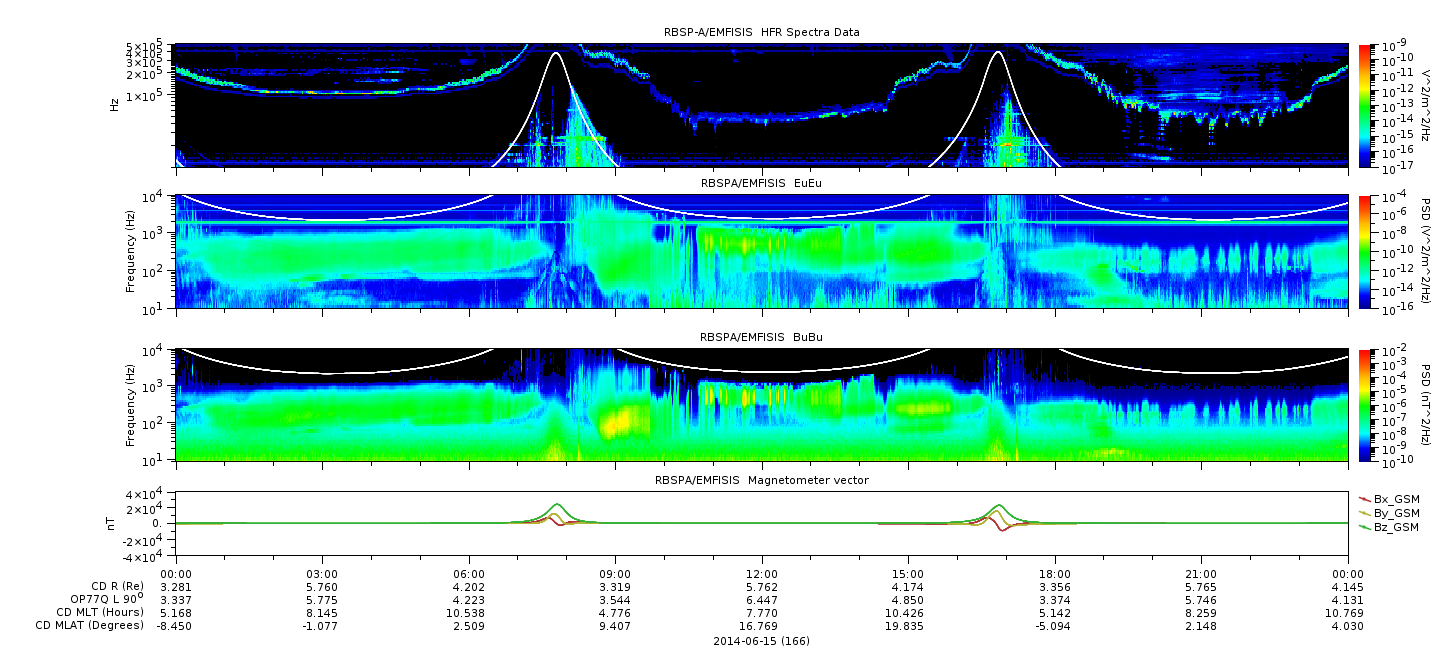Image resolution: width=1447 pixels, height=658 pixels.
Task: Select the By_GSM legend entry
Action: pos(1389,513)
